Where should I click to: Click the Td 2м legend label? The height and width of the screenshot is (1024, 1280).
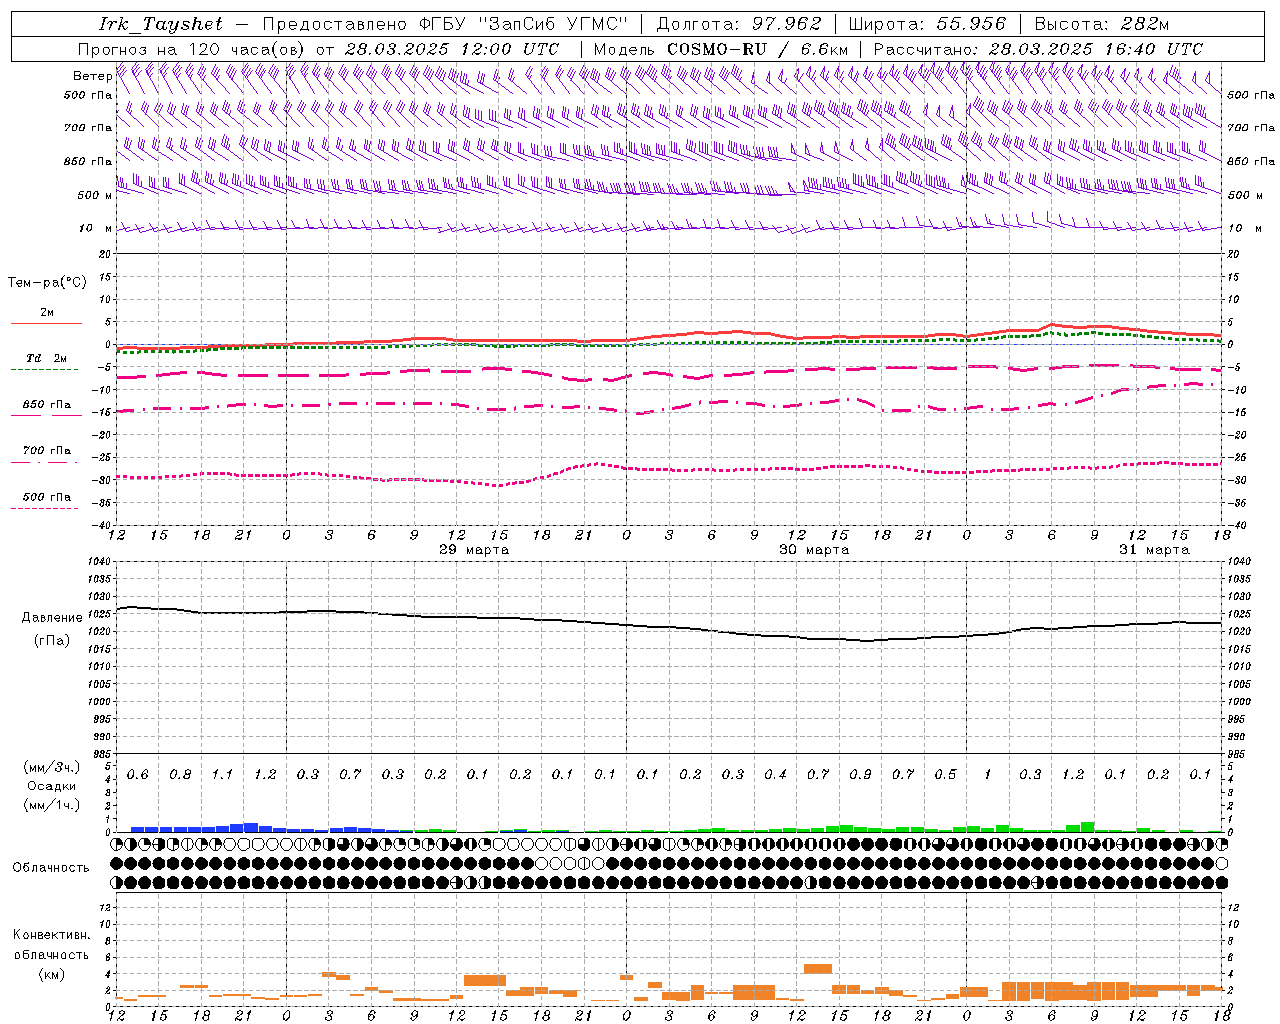pos(46,358)
